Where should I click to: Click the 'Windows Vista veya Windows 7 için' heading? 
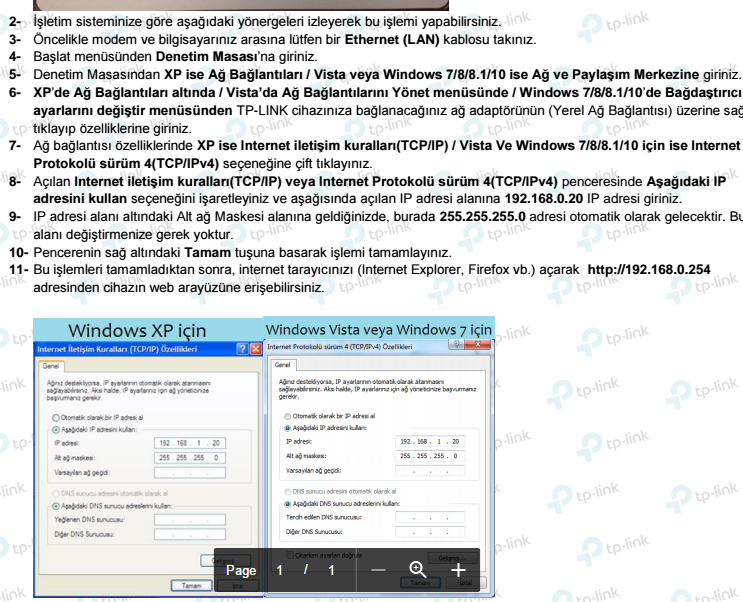tap(379, 329)
